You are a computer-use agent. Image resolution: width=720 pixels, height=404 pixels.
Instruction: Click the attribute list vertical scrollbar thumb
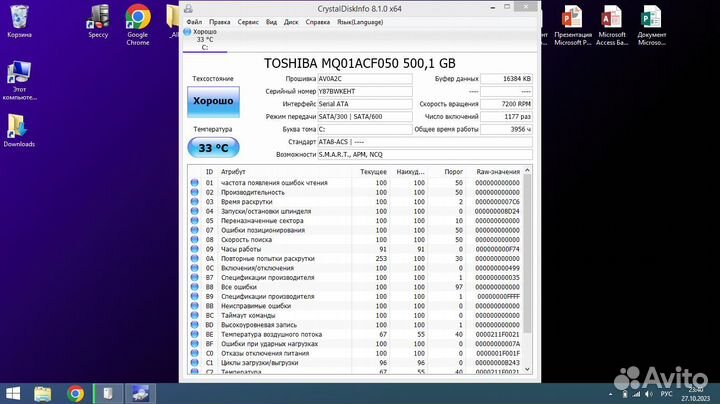point(528,253)
